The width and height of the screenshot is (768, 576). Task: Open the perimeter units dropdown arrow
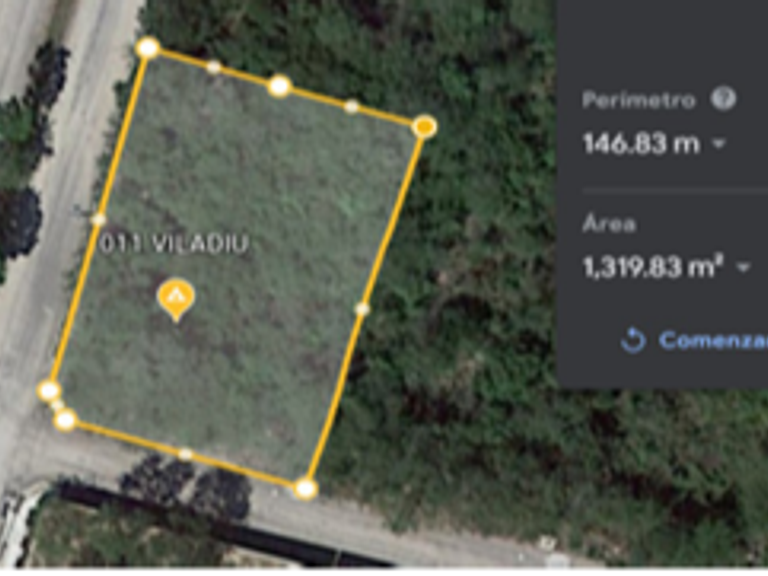(719, 144)
